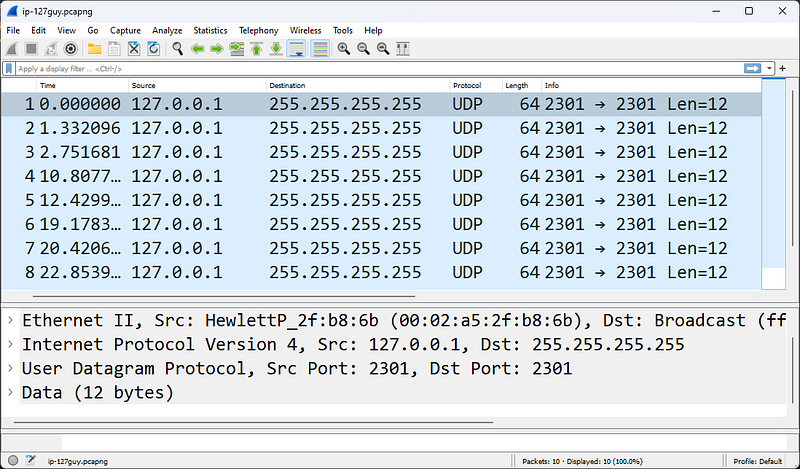Open the View menu
The width and height of the screenshot is (800, 469).
[x=66, y=31]
